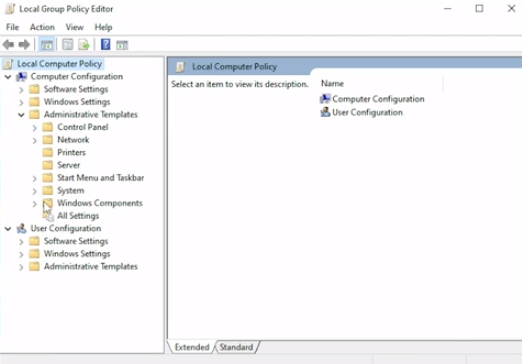This screenshot has width=522, height=364.
Task: Expand the Windows Components node
Action: [35, 204]
